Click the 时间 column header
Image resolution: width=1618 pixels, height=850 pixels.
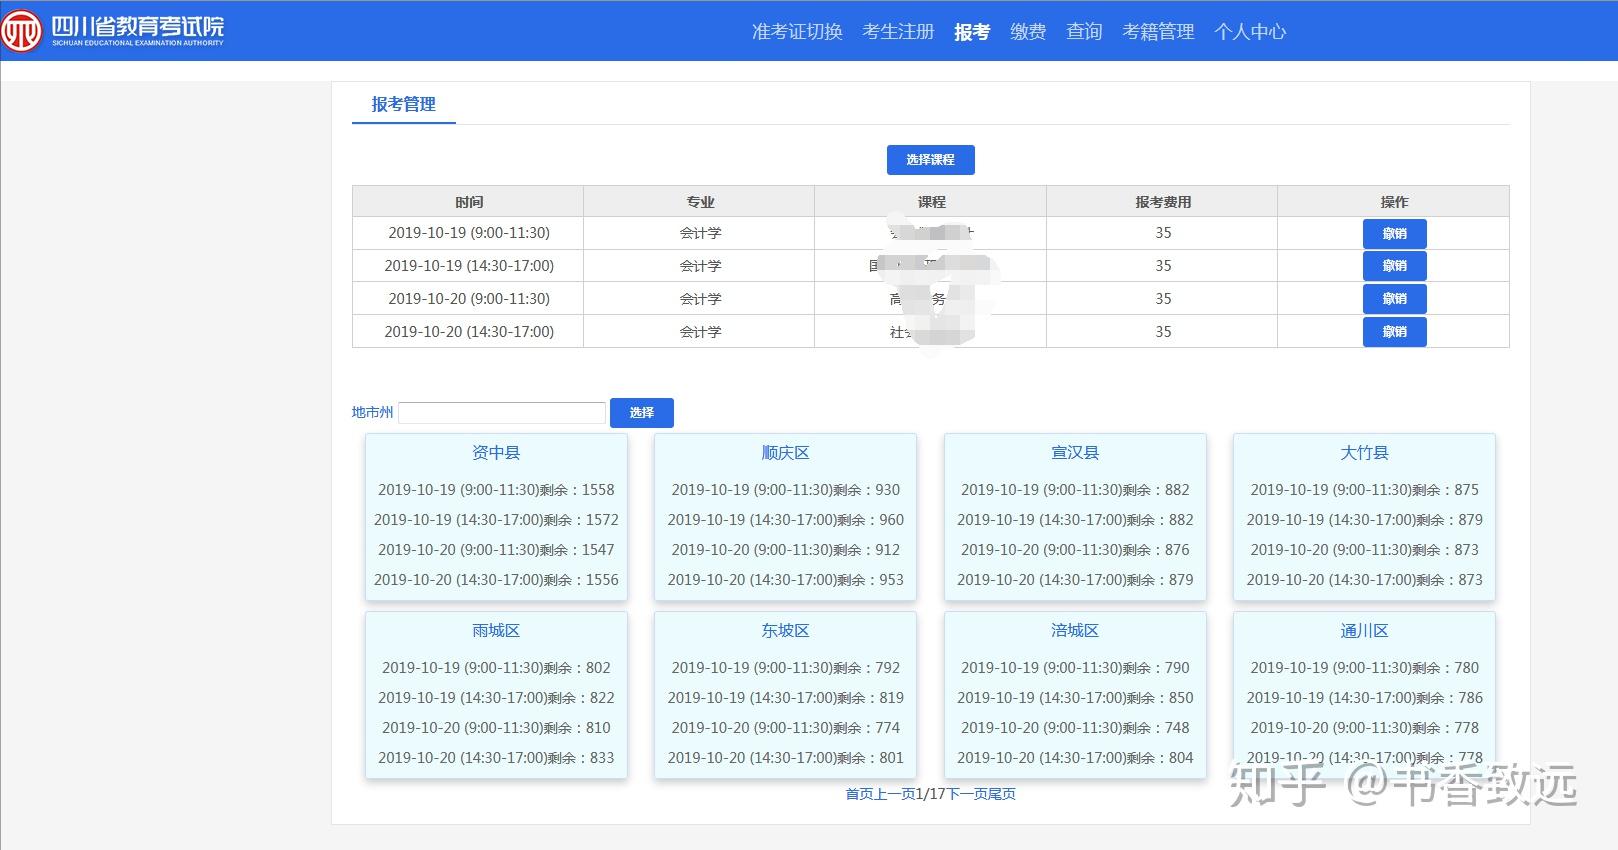tap(469, 202)
